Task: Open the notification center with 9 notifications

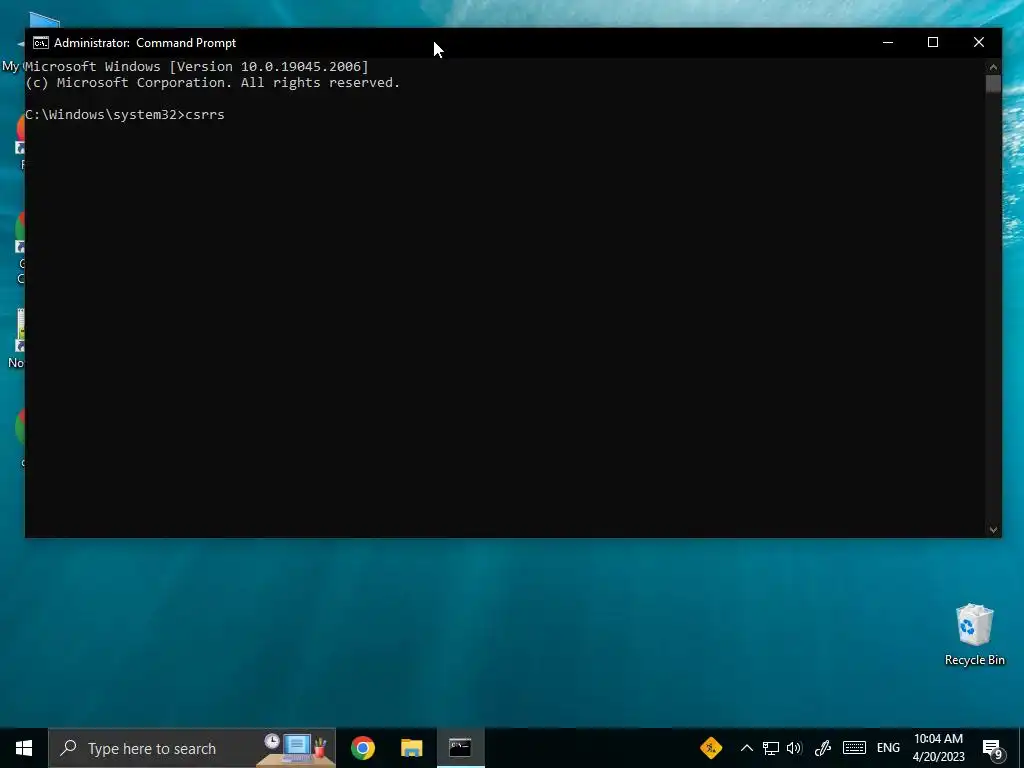Action: pyautogui.click(x=993, y=749)
